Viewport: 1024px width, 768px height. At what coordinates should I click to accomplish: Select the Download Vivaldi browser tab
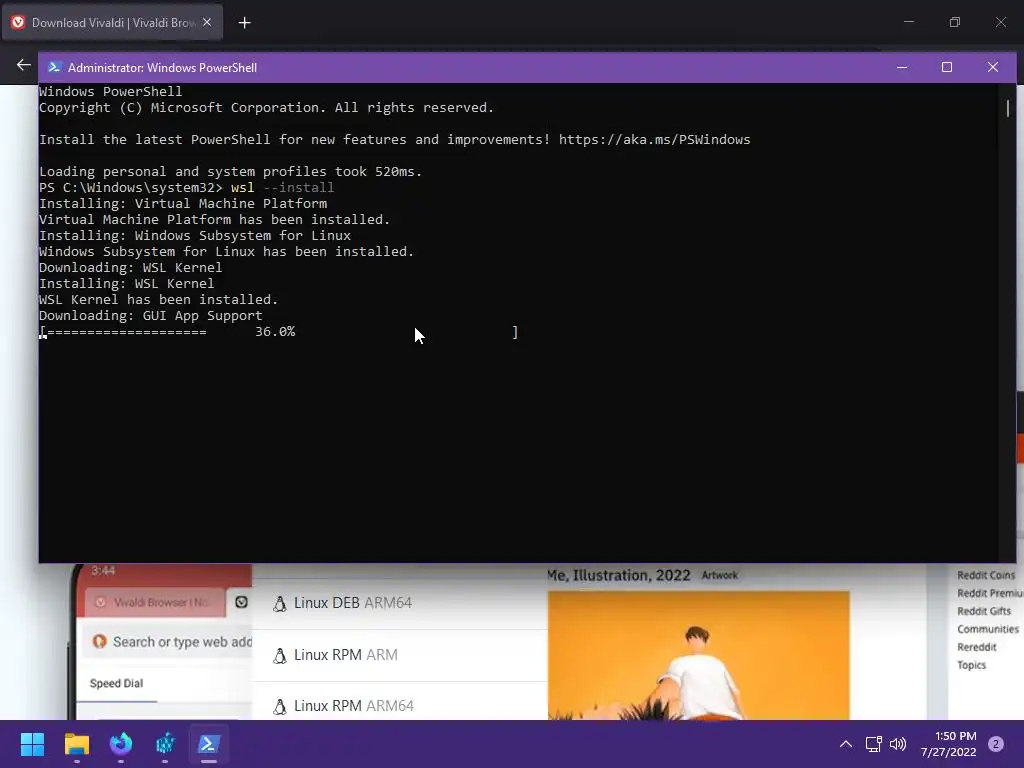pos(112,23)
